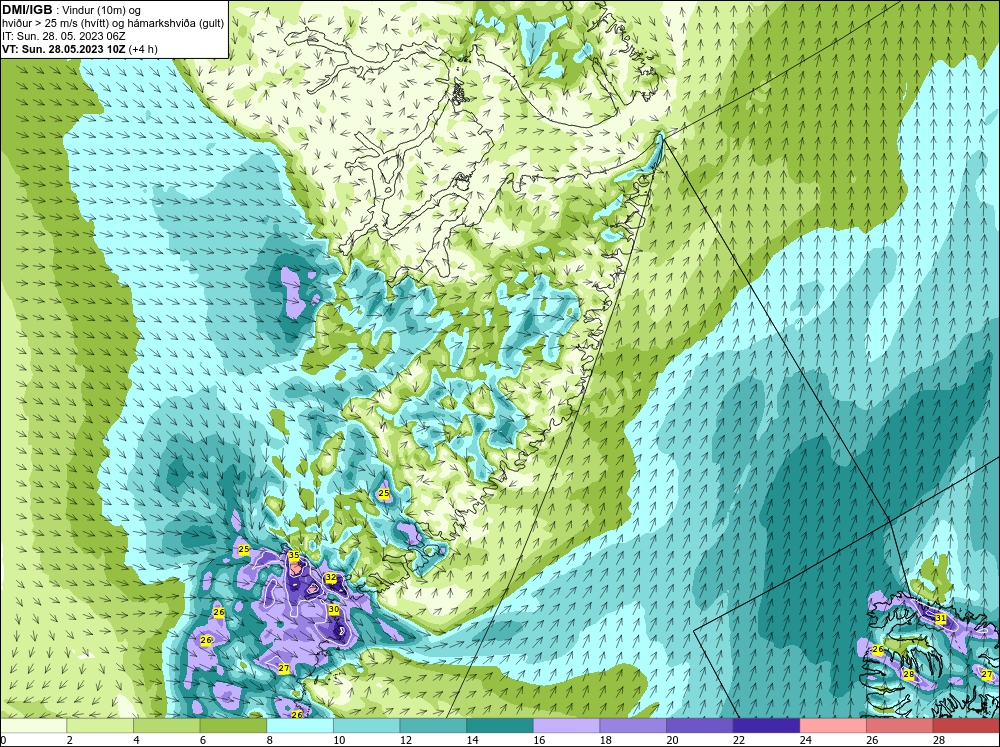Click the 0–2 m/s cream legend swatch

[x=33, y=725]
